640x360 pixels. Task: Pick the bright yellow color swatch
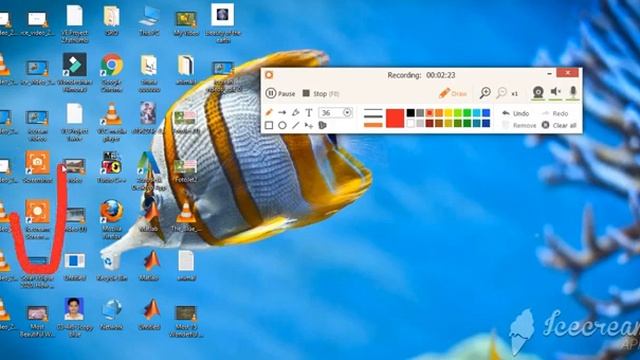(x=448, y=113)
